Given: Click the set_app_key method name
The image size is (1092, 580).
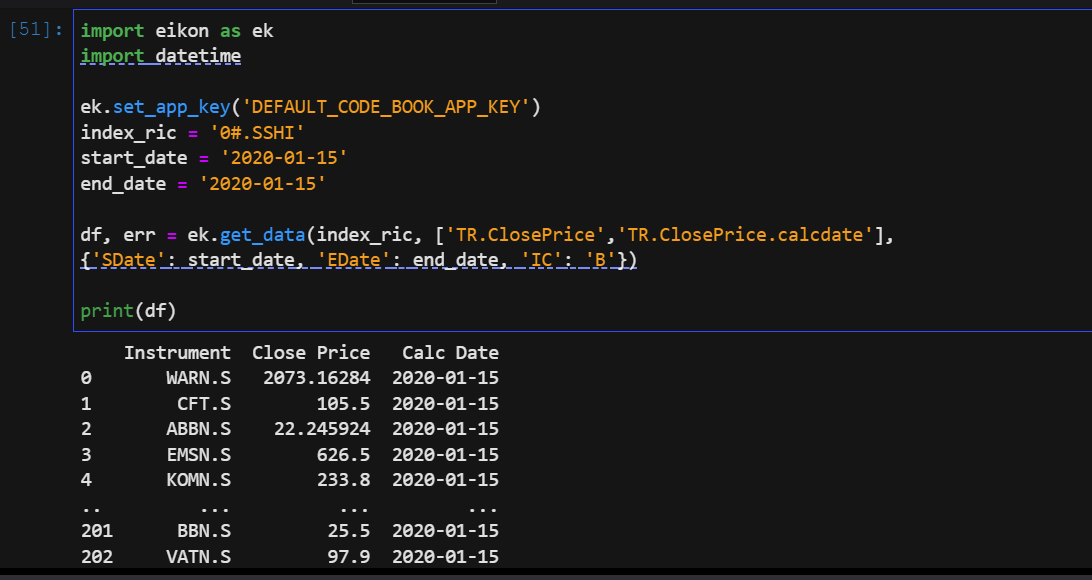Looking at the screenshot, I should 172,107.
